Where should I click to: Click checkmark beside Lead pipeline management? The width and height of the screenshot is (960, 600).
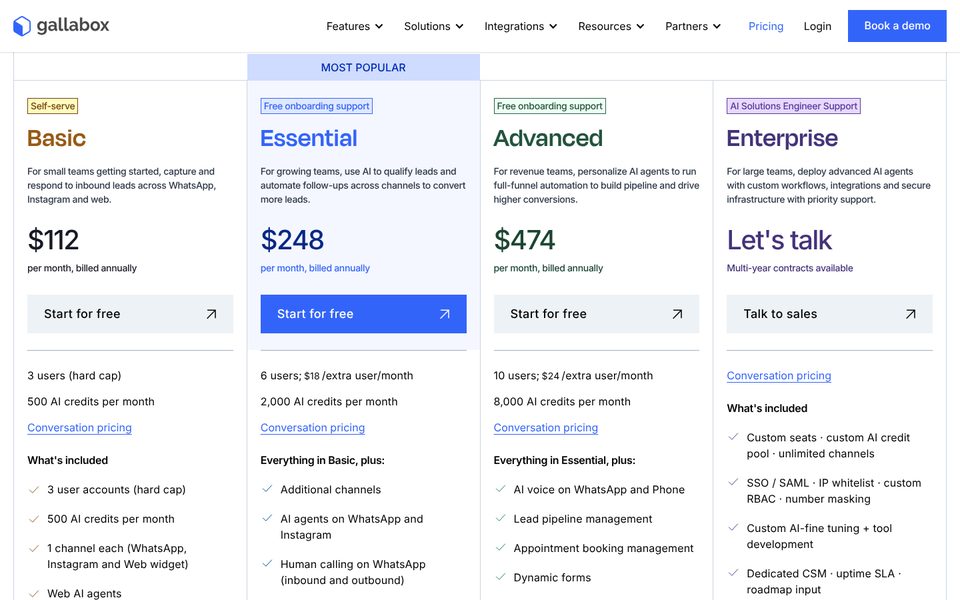coord(500,518)
